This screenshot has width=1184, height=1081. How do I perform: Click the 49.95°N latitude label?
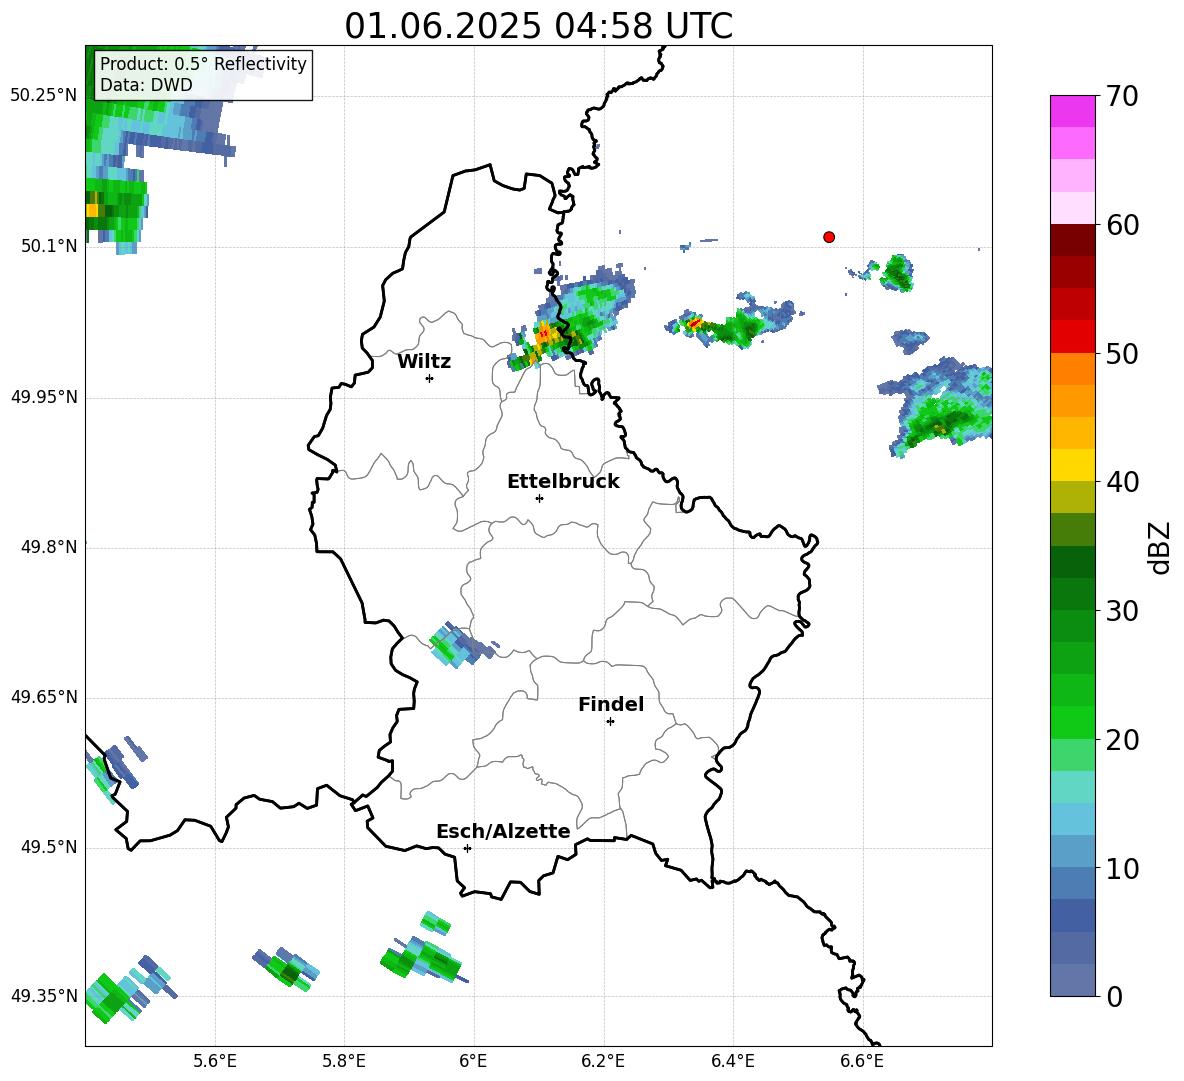[x=44, y=397]
